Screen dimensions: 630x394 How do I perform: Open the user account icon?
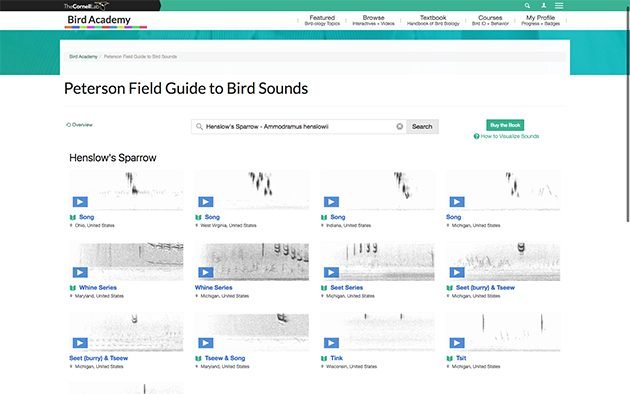point(544,6)
